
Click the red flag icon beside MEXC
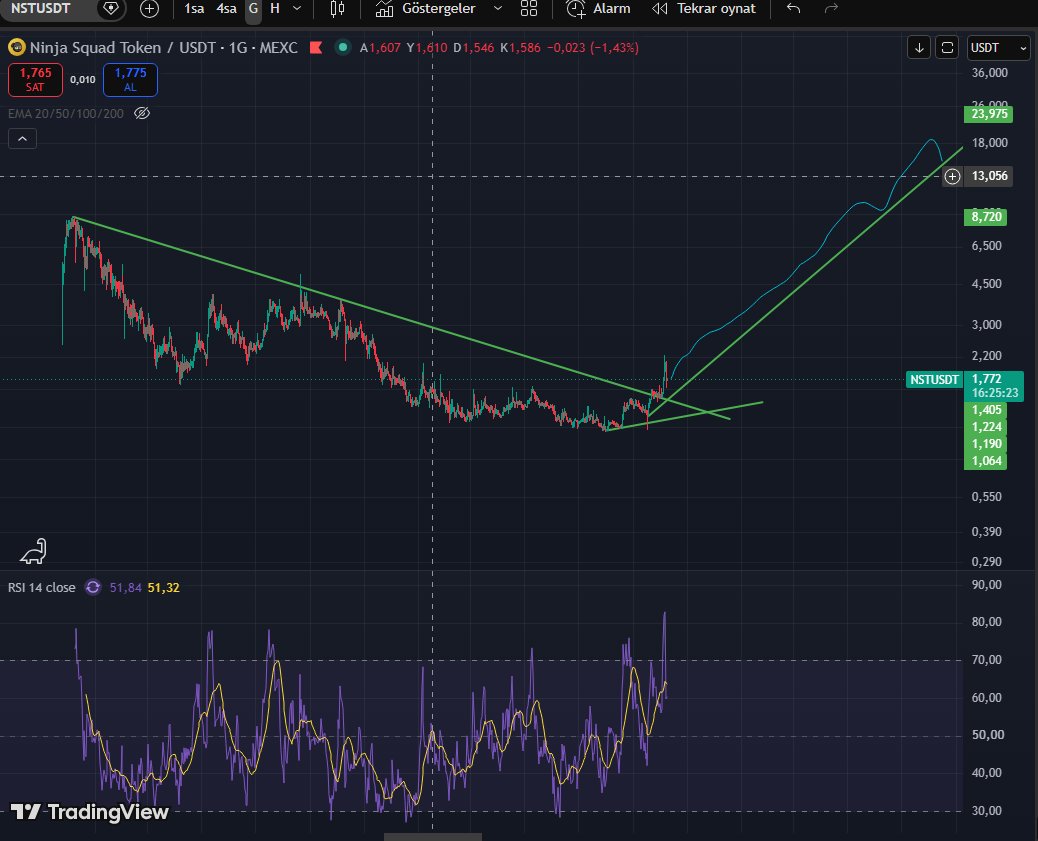(x=316, y=48)
